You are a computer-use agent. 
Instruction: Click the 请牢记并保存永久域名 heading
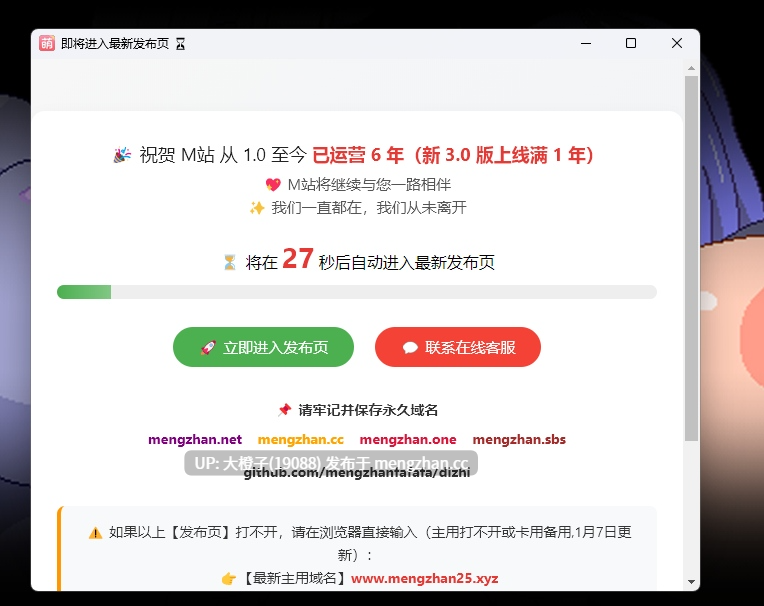(368, 410)
